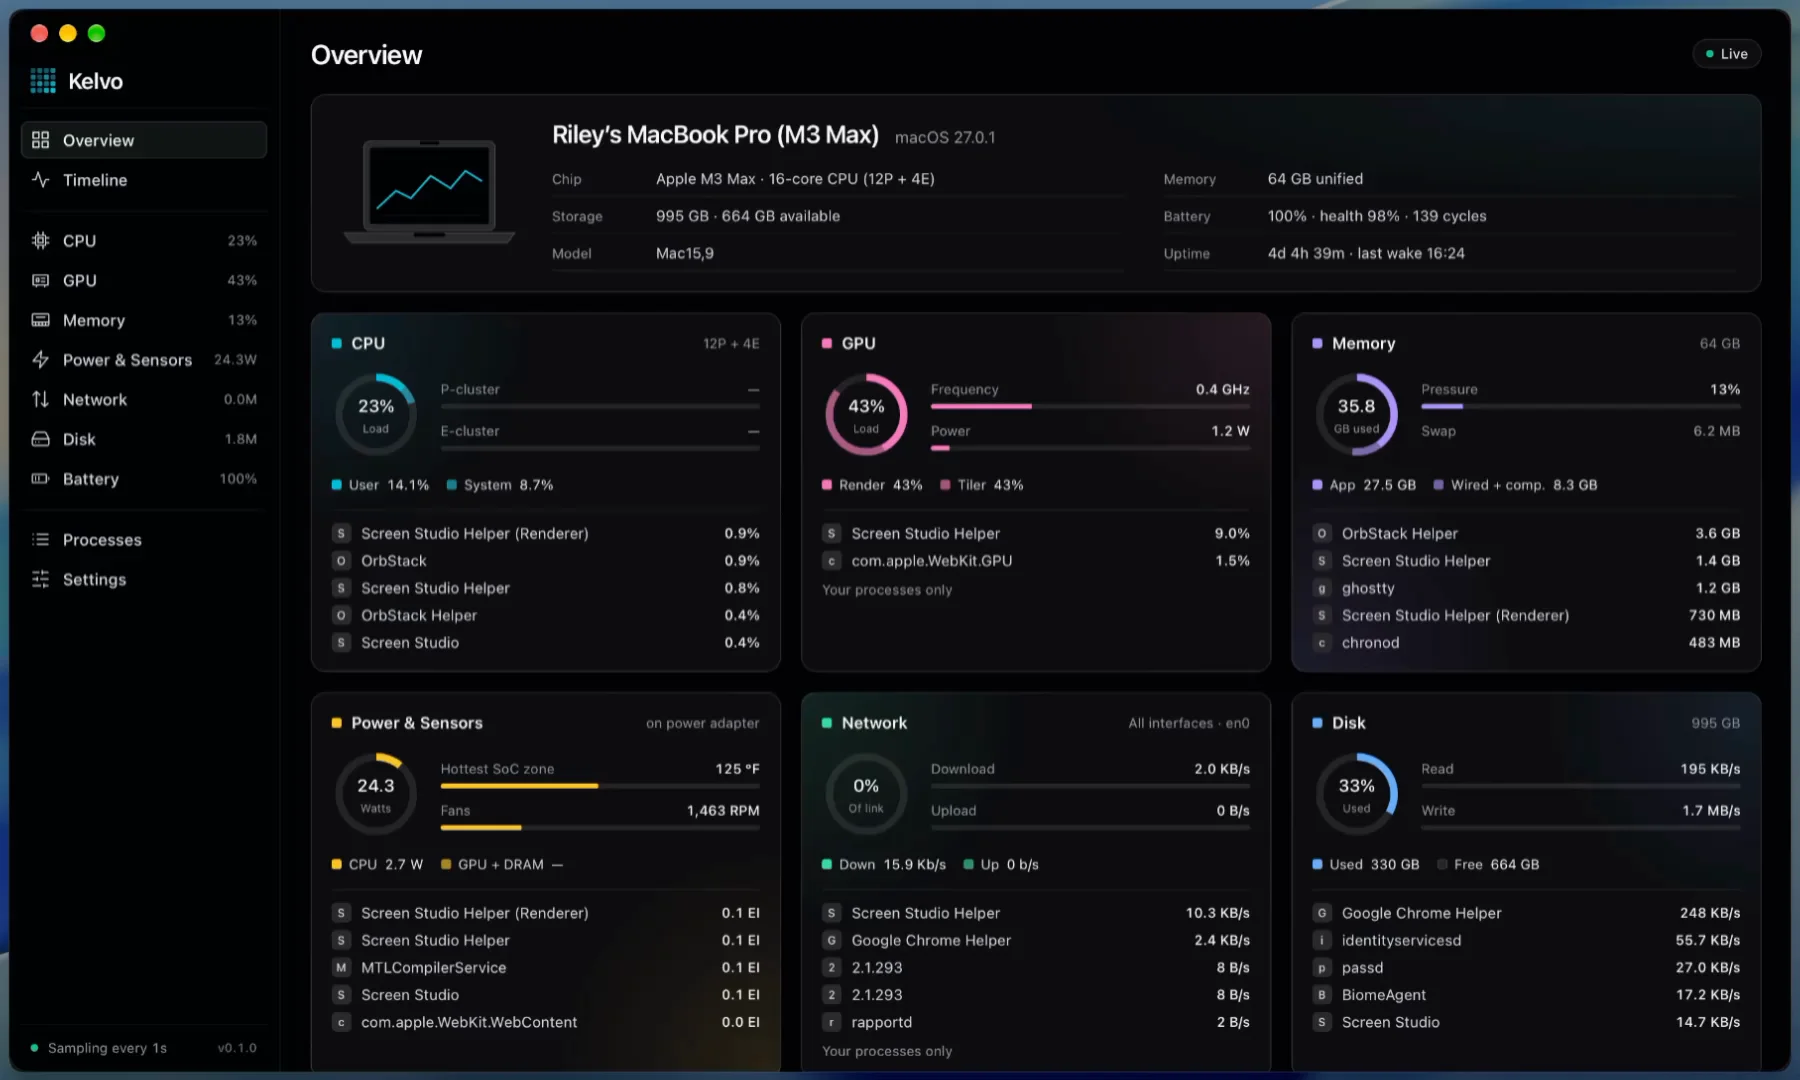
Task: Click the v0.1.0 version label
Action: point(237,1048)
